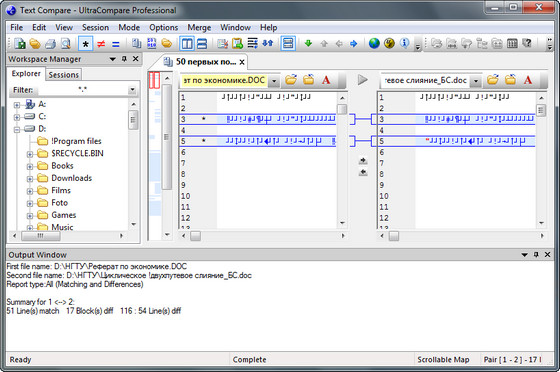Open web compare globe icon
560x372 pixels.
tap(374, 44)
